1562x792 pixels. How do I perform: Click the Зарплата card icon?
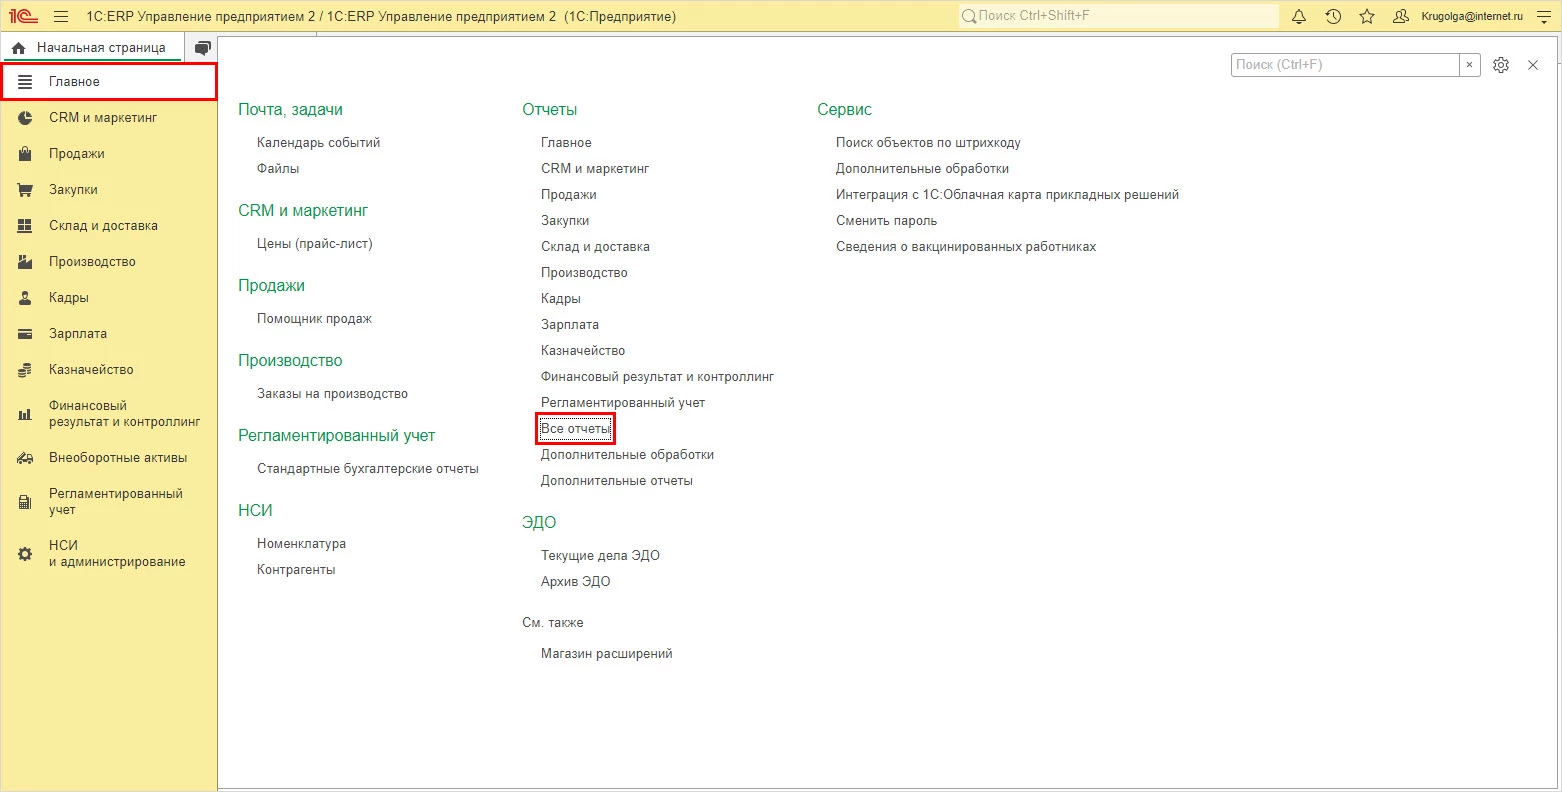25,334
